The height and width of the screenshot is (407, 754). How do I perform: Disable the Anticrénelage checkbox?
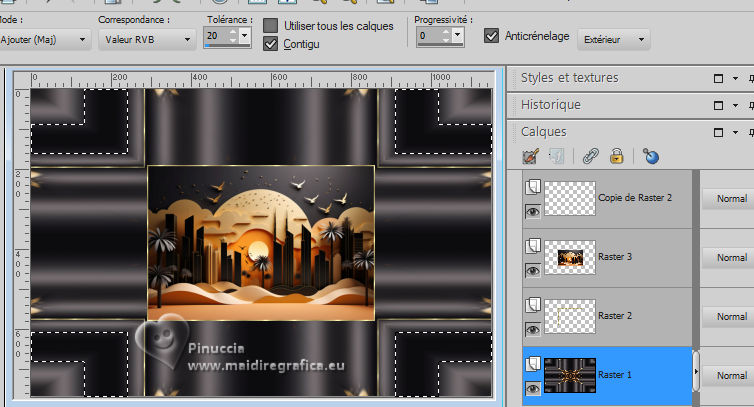491,36
